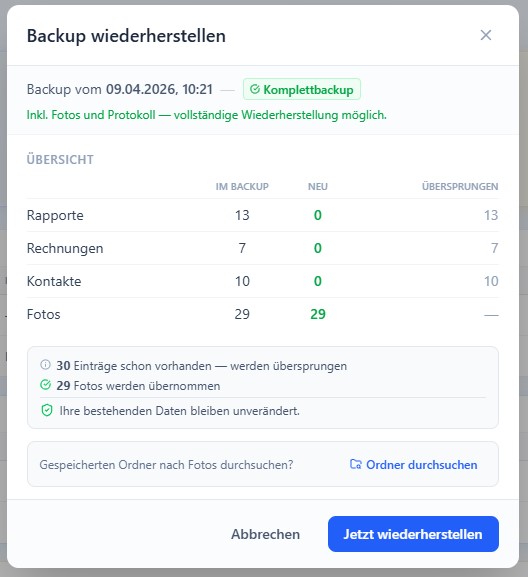
Task: Click the IM BACKUP column header
Action: click(x=242, y=187)
